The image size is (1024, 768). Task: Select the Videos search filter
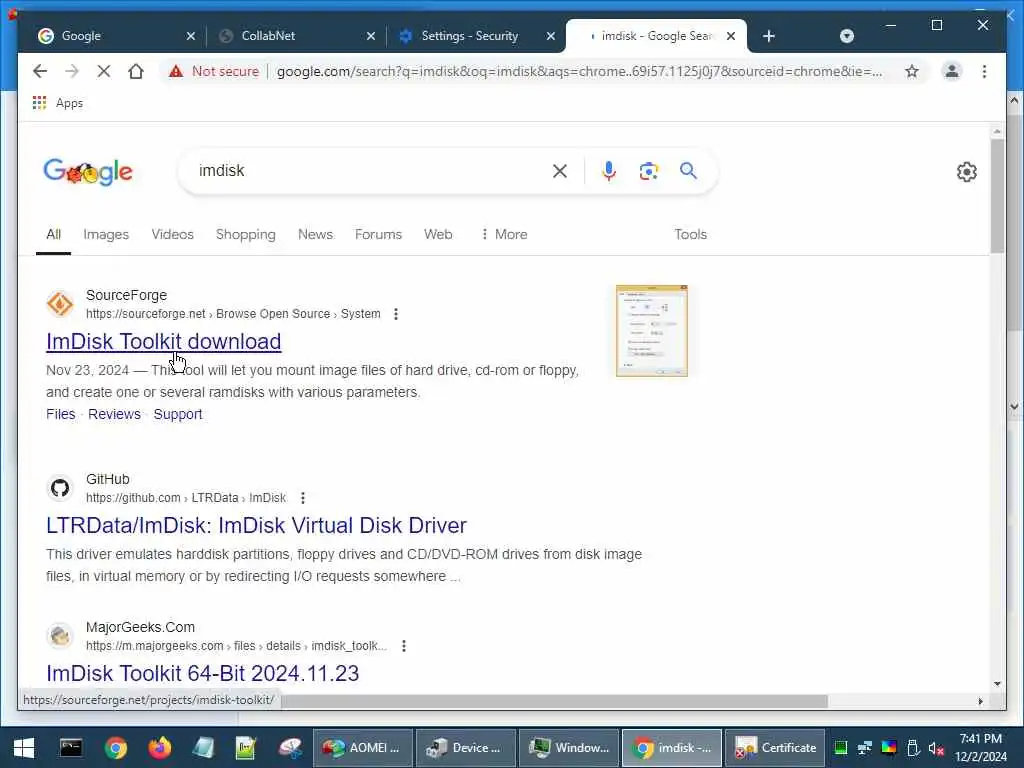[x=172, y=234]
